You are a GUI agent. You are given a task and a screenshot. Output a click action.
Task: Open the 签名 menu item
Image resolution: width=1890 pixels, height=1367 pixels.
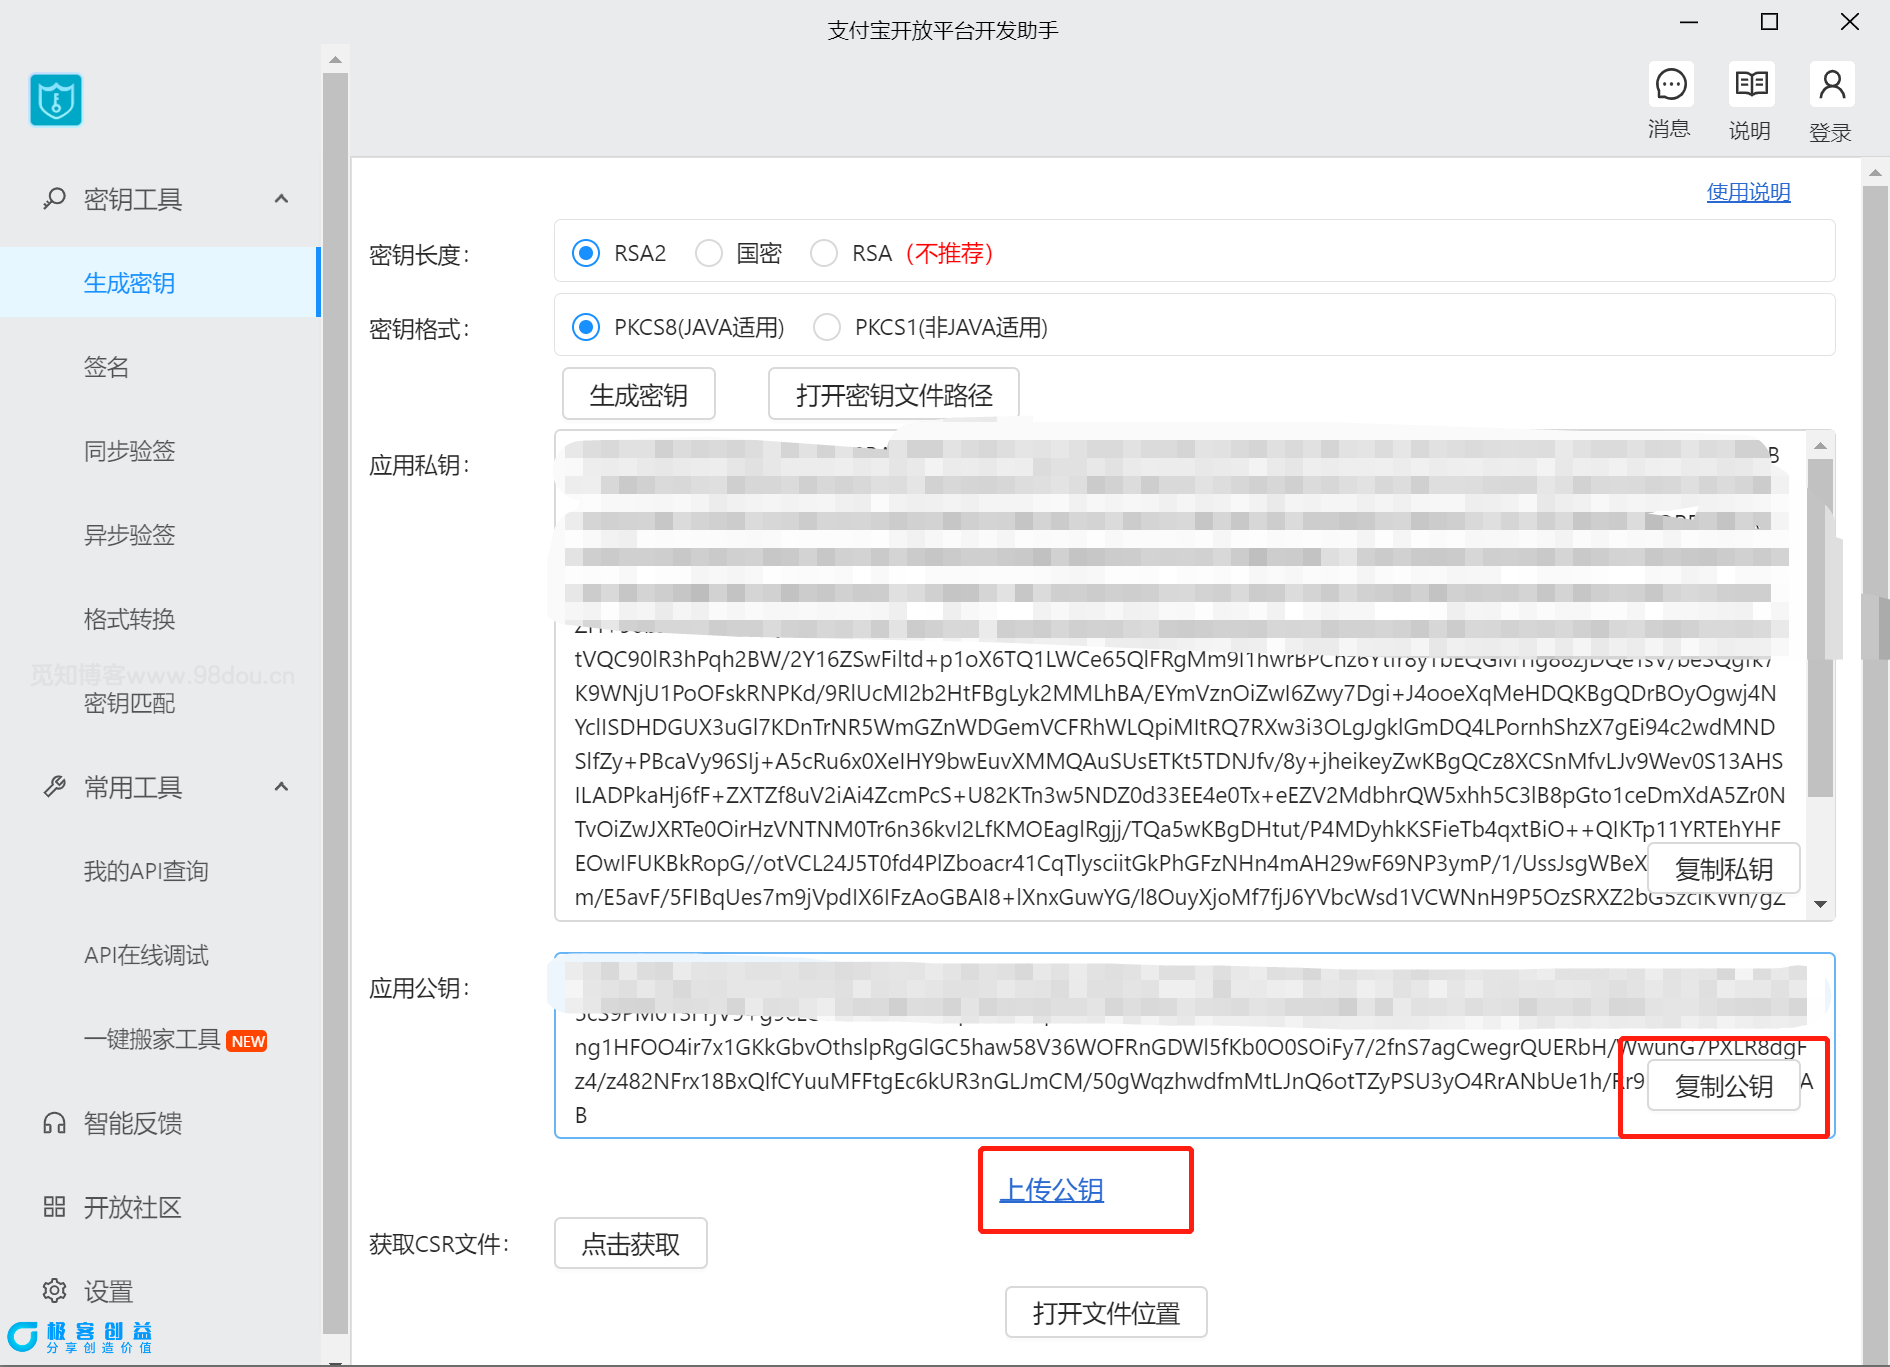click(106, 367)
